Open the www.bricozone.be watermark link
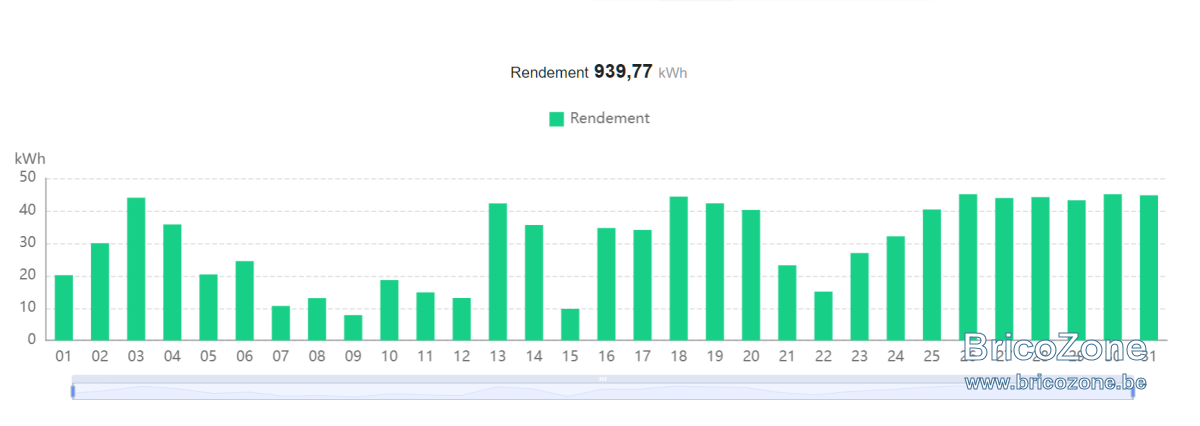Screen dimensions: 1200x426 (1055, 381)
